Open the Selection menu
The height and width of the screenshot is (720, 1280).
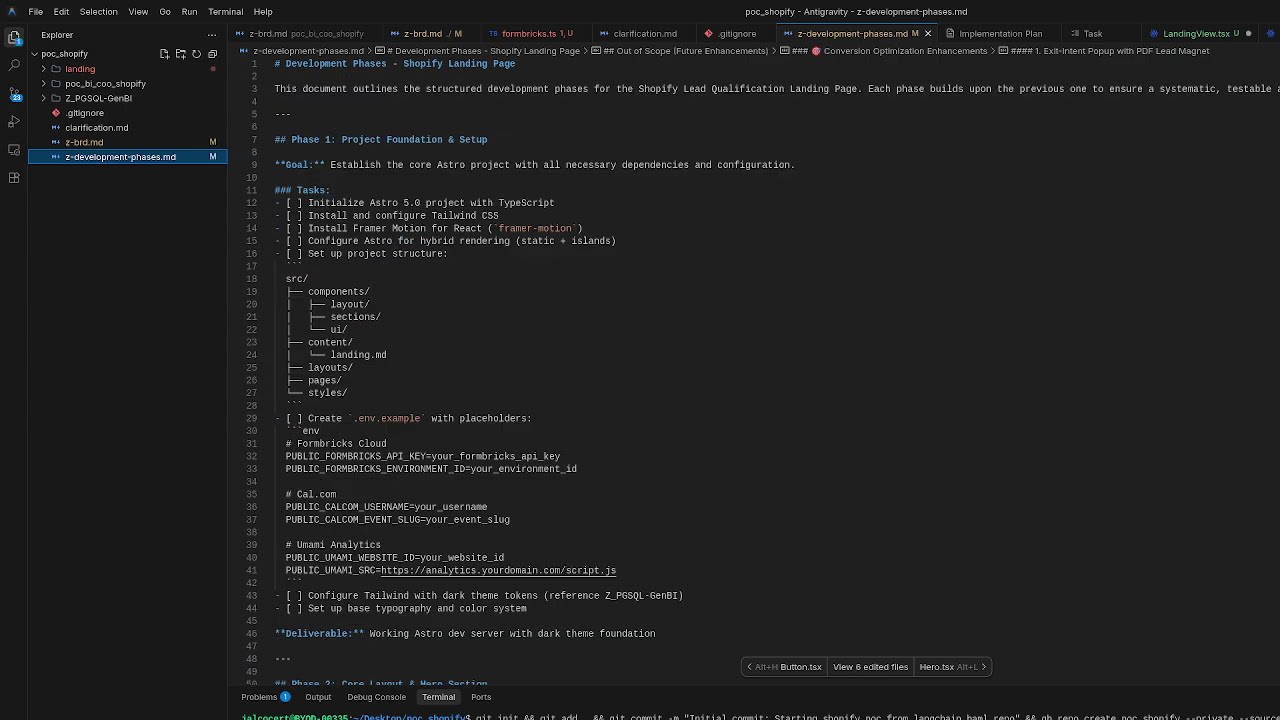(98, 12)
